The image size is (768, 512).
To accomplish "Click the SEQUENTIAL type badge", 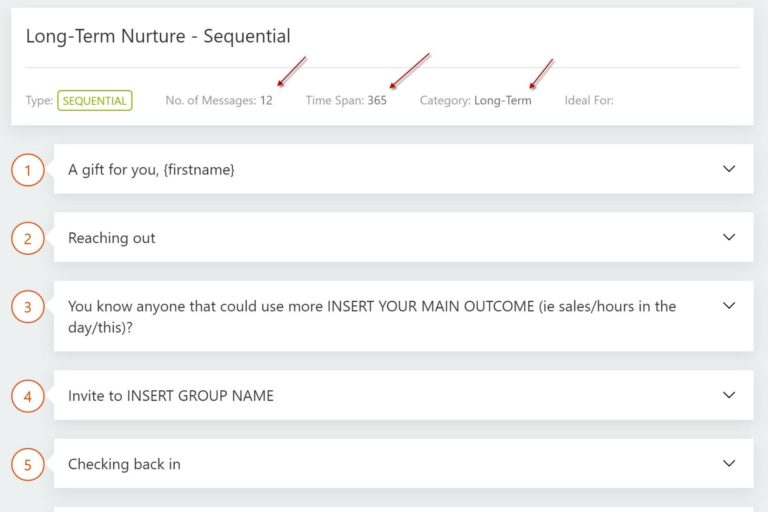I will pyautogui.click(x=95, y=100).
